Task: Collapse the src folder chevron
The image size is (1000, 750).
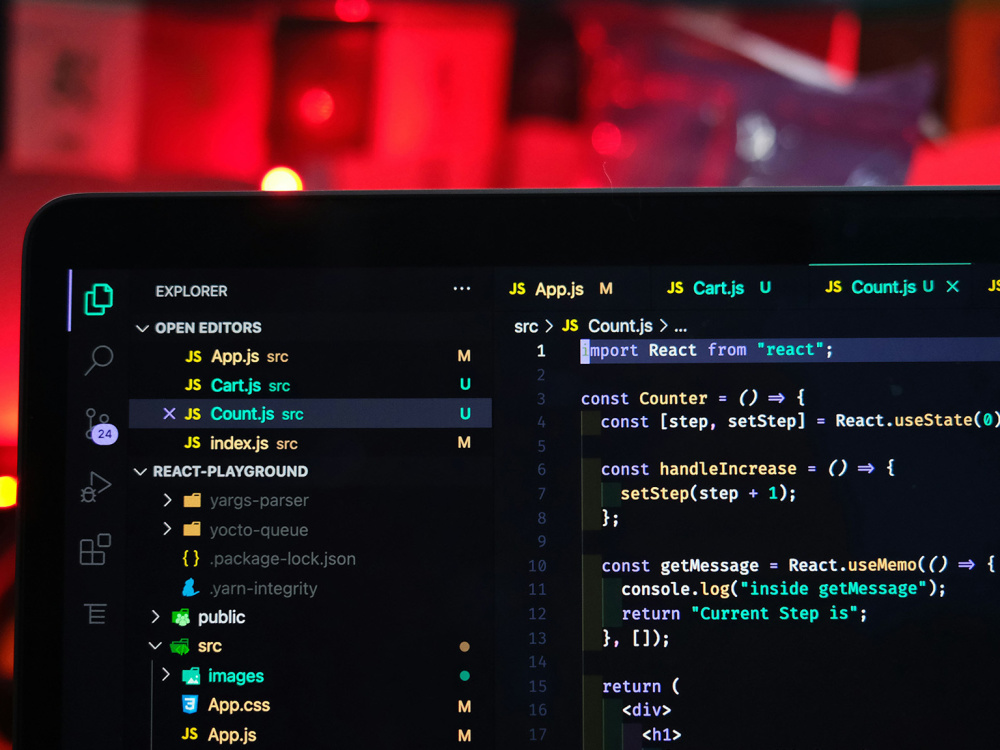Action: [x=155, y=646]
